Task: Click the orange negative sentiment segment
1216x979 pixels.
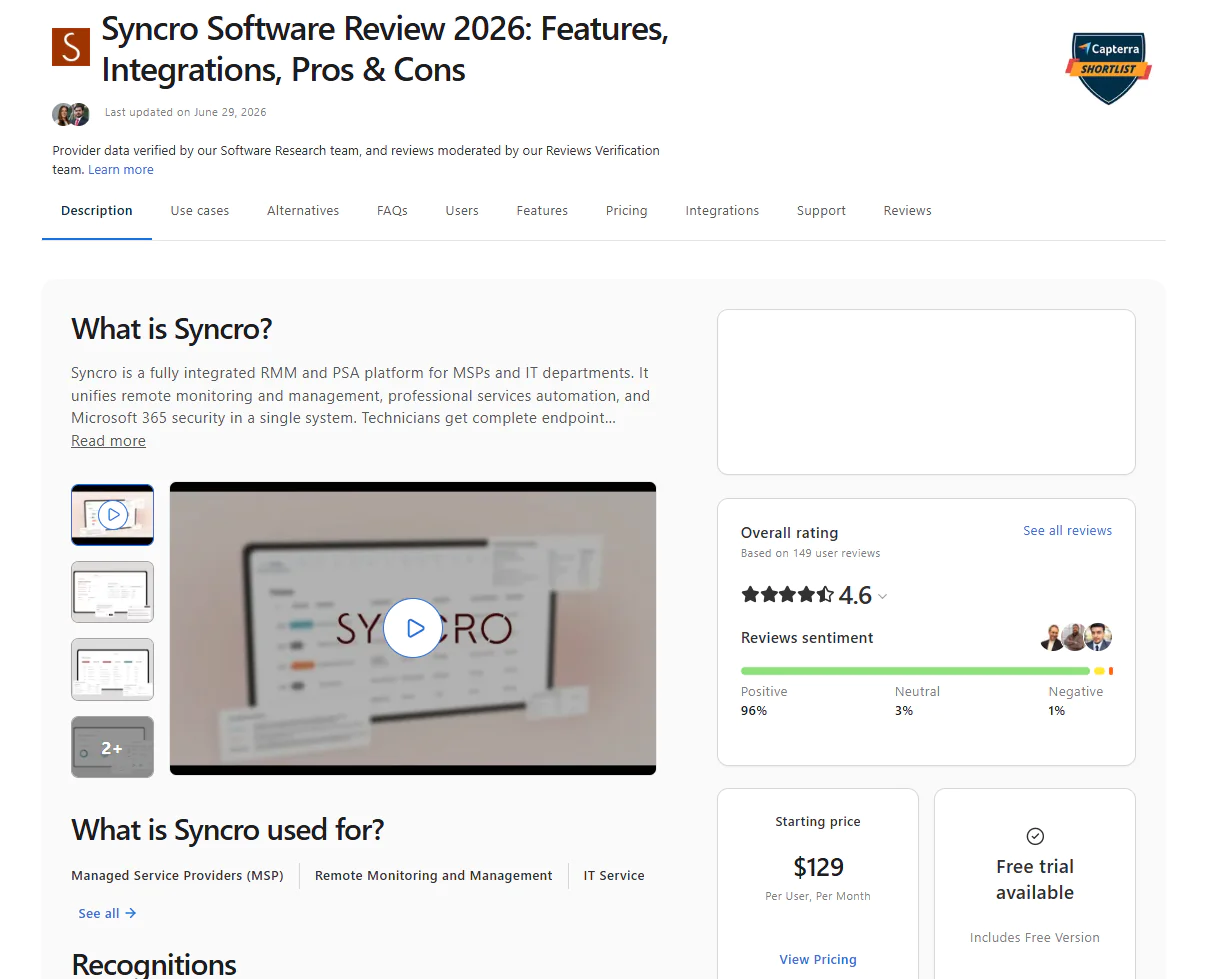Action: pyautogui.click(x=1111, y=671)
